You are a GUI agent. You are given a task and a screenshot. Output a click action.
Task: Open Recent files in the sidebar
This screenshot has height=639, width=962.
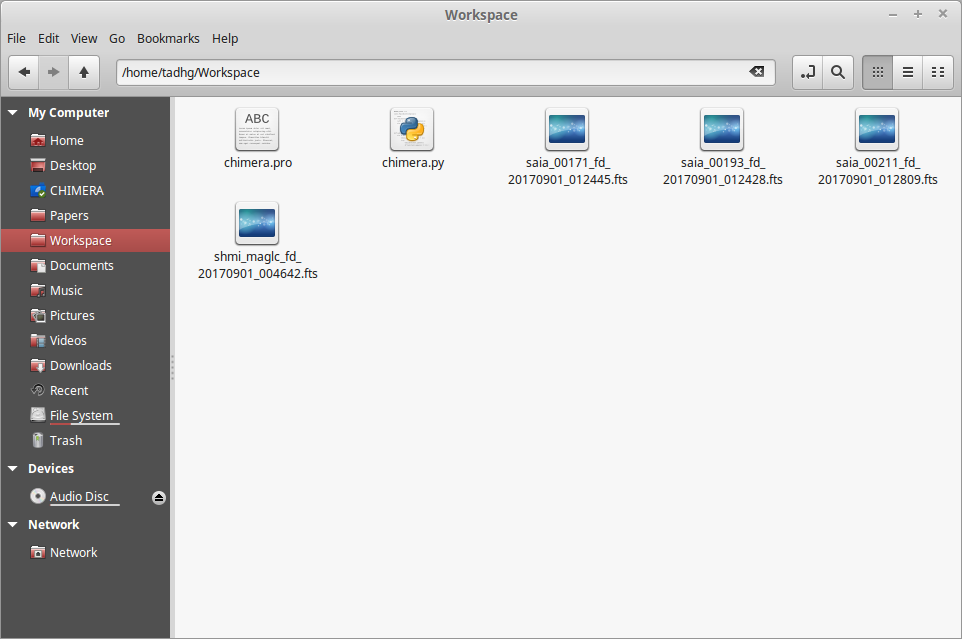click(x=86, y=391)
